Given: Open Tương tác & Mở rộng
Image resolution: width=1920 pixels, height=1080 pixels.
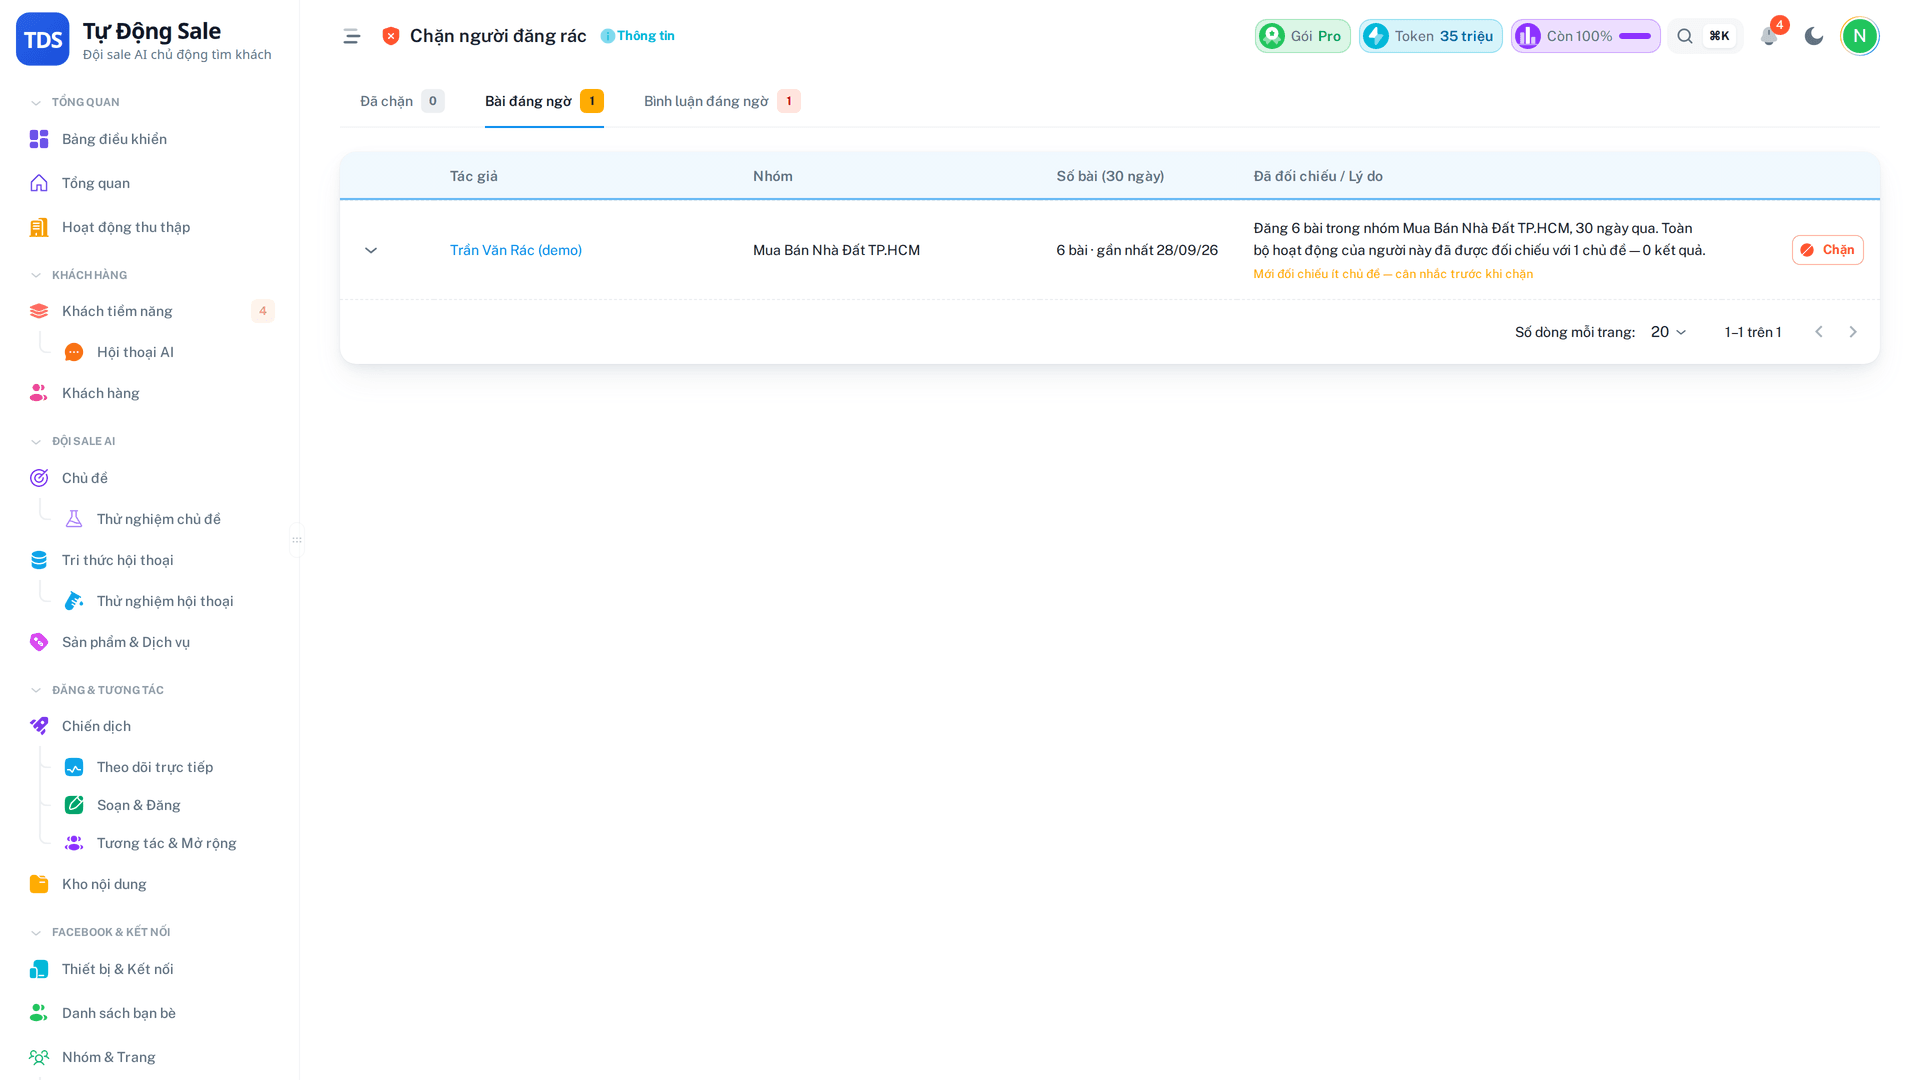Looking at the screenshot, I should click(x=166, y=843).
